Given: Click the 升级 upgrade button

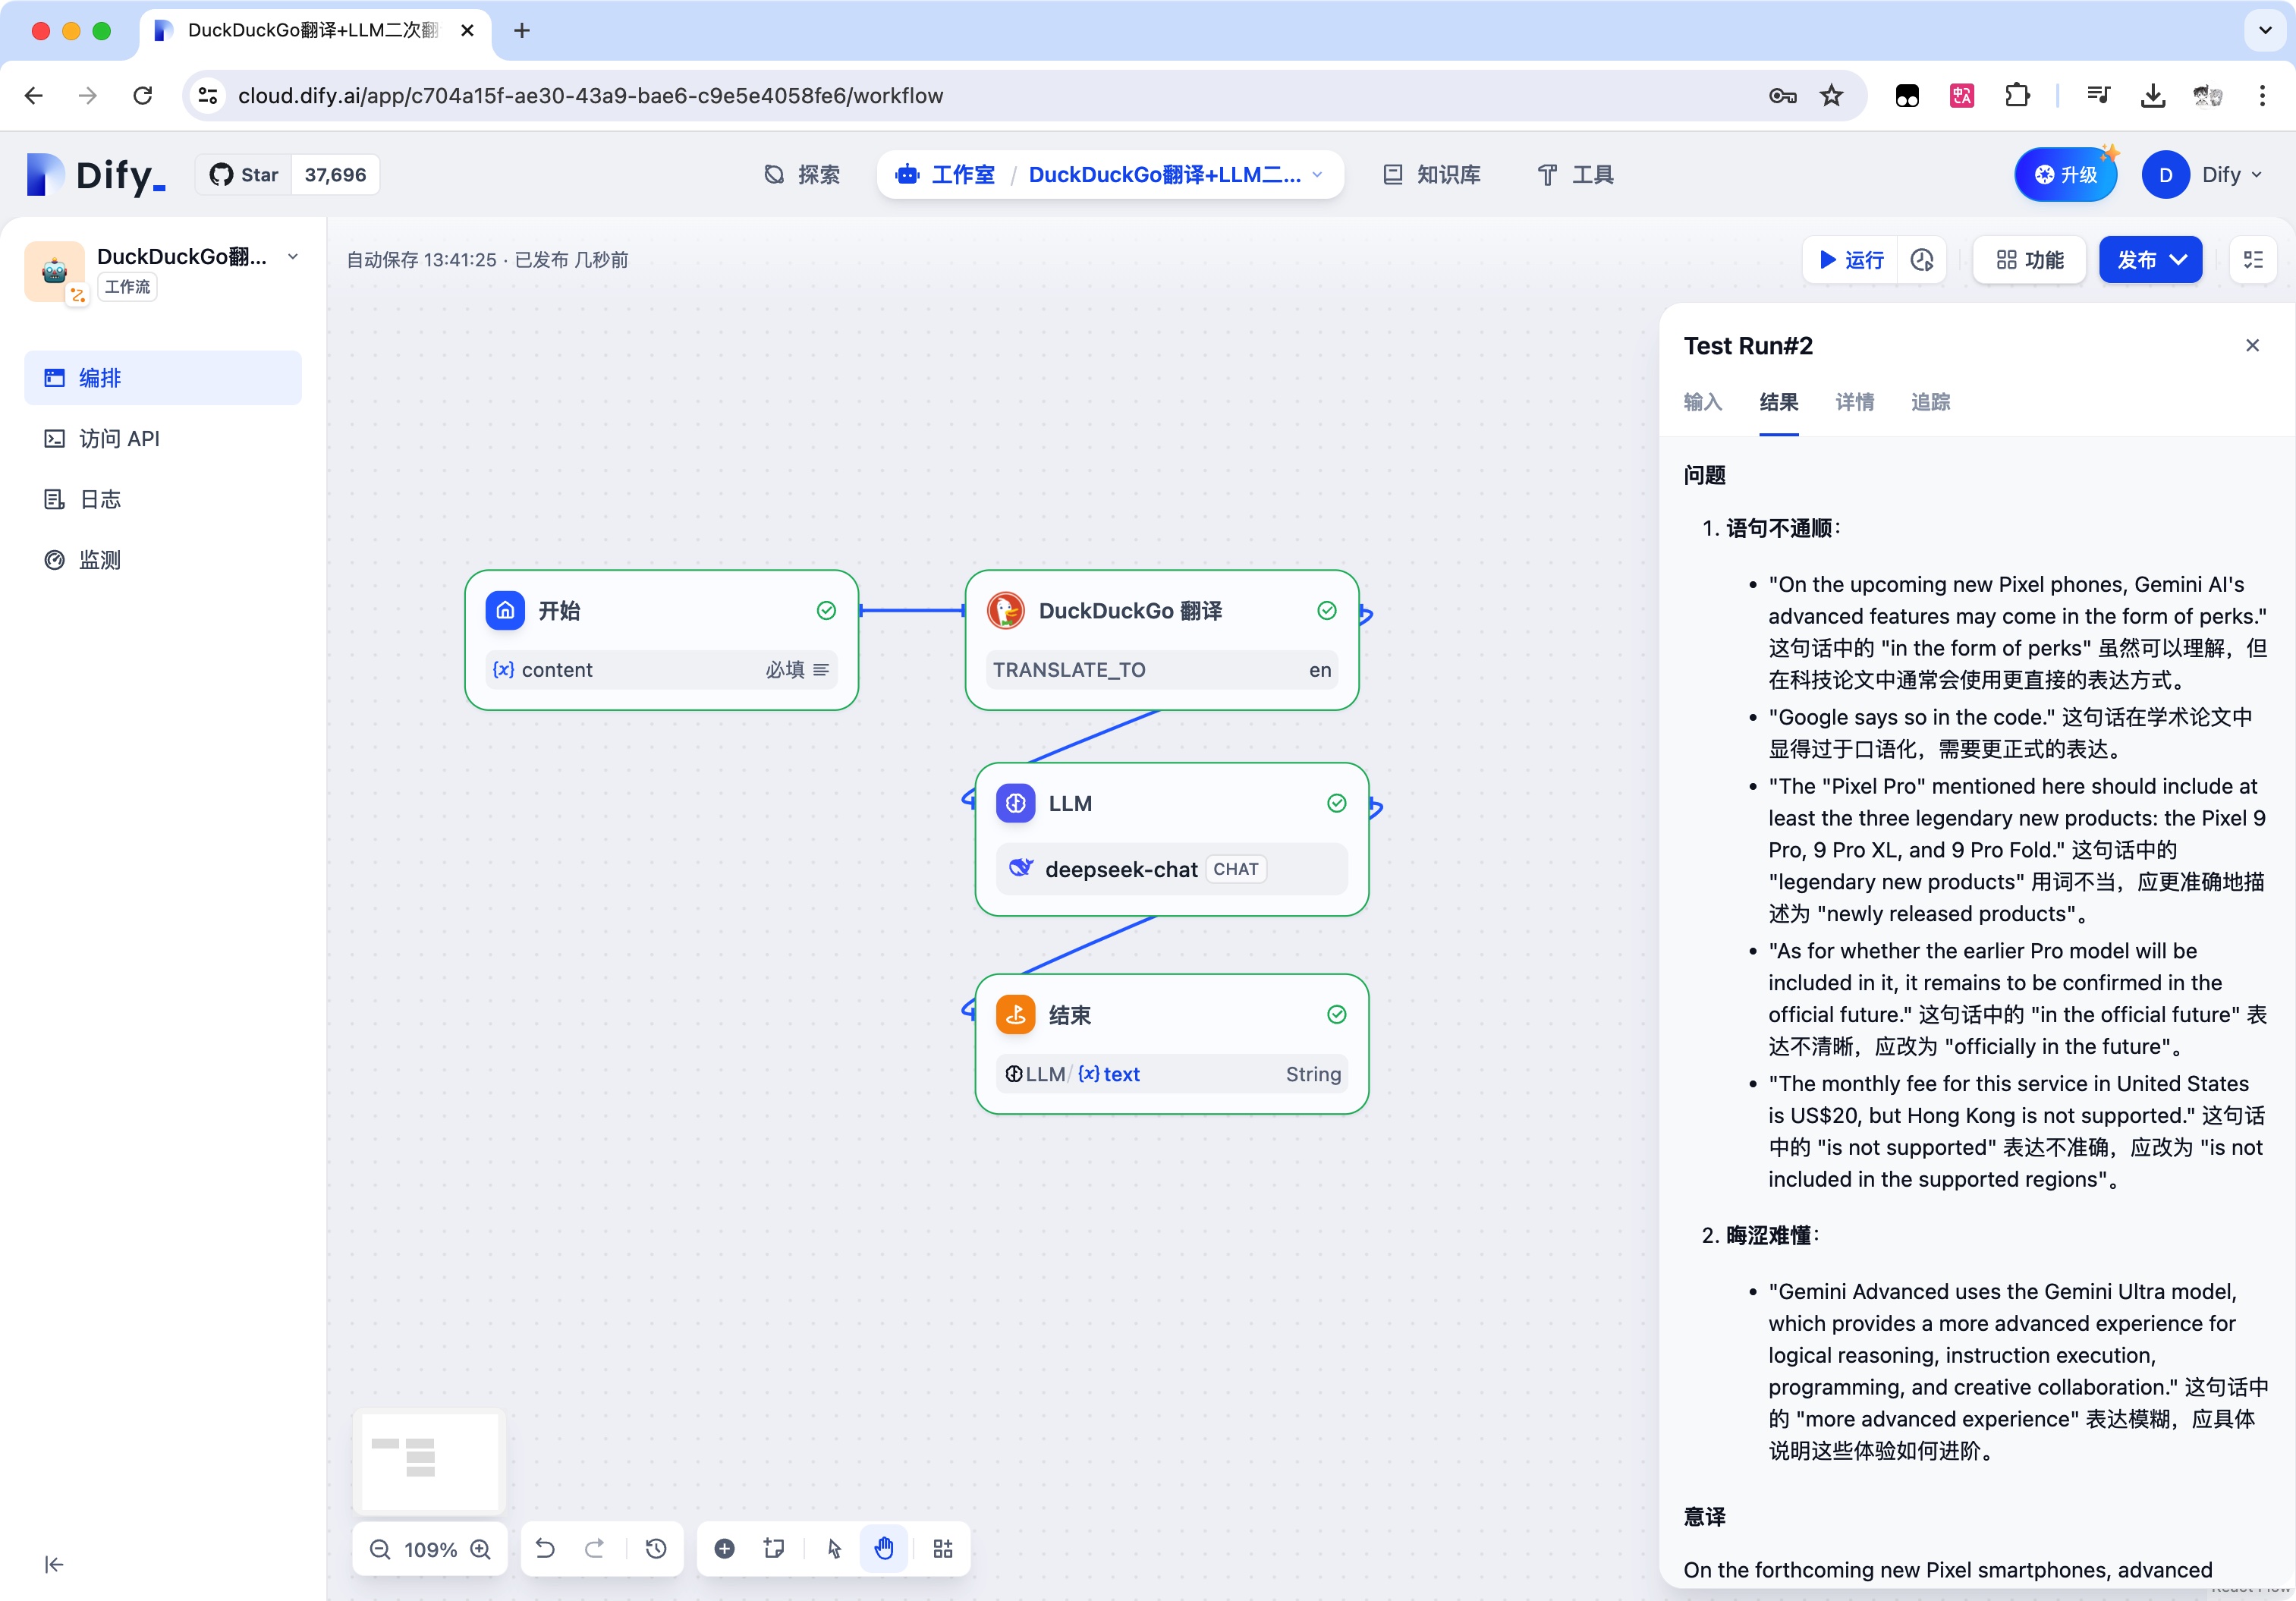Looking at the screenshot, I should point(2065,175).
